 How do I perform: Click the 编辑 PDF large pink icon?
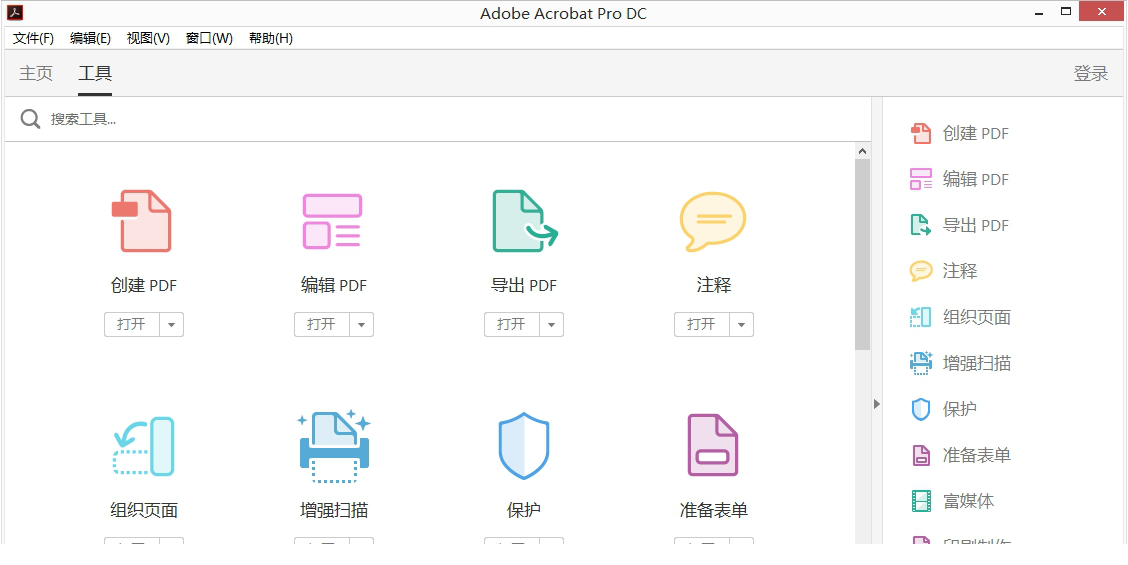pyautogui.click(x=332, y=221)
